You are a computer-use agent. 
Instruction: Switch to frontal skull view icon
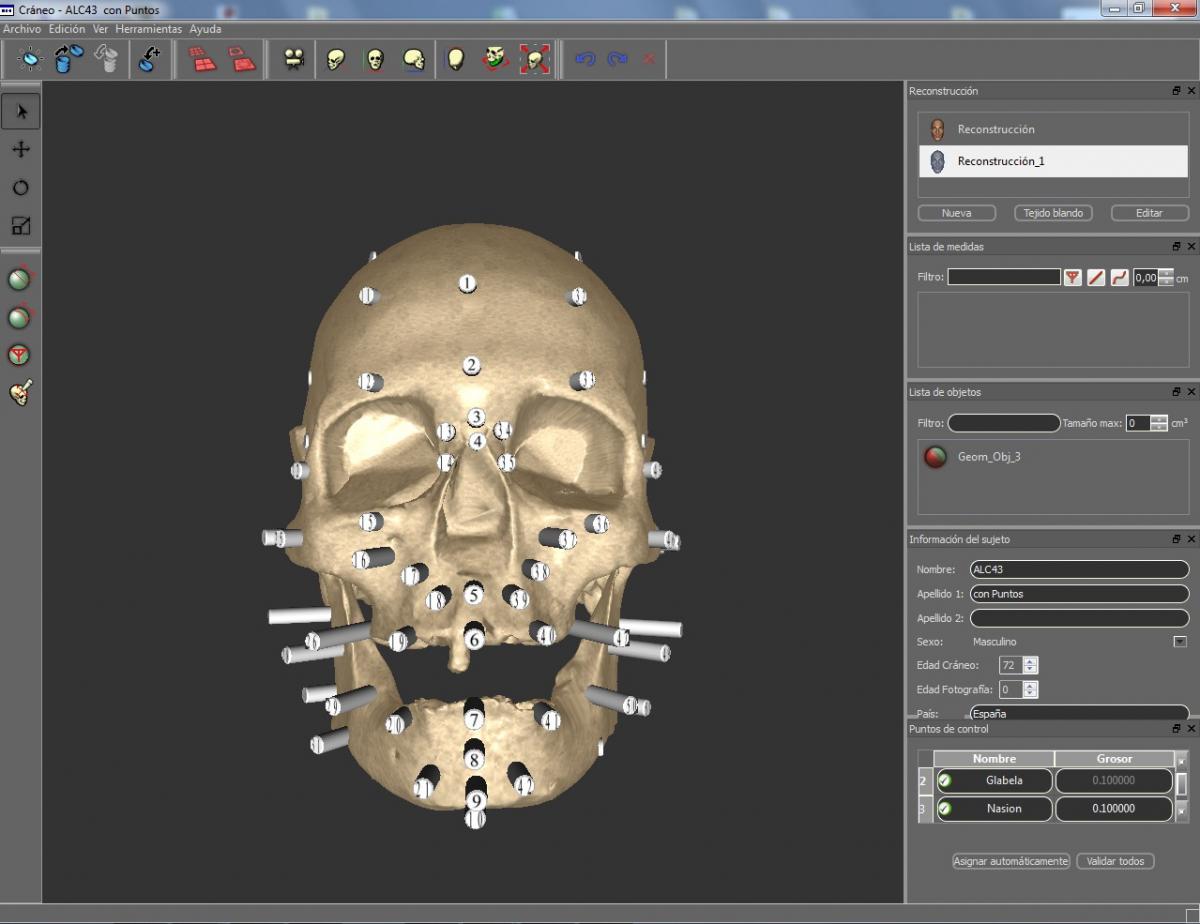click(375, 60)
